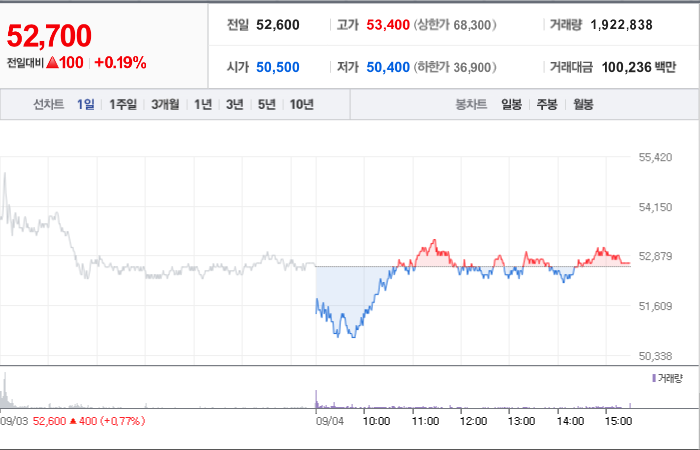The width and height of the screenshot is (700, 450).
Task: Click the 09/03 date label
Action: [14, 421]
